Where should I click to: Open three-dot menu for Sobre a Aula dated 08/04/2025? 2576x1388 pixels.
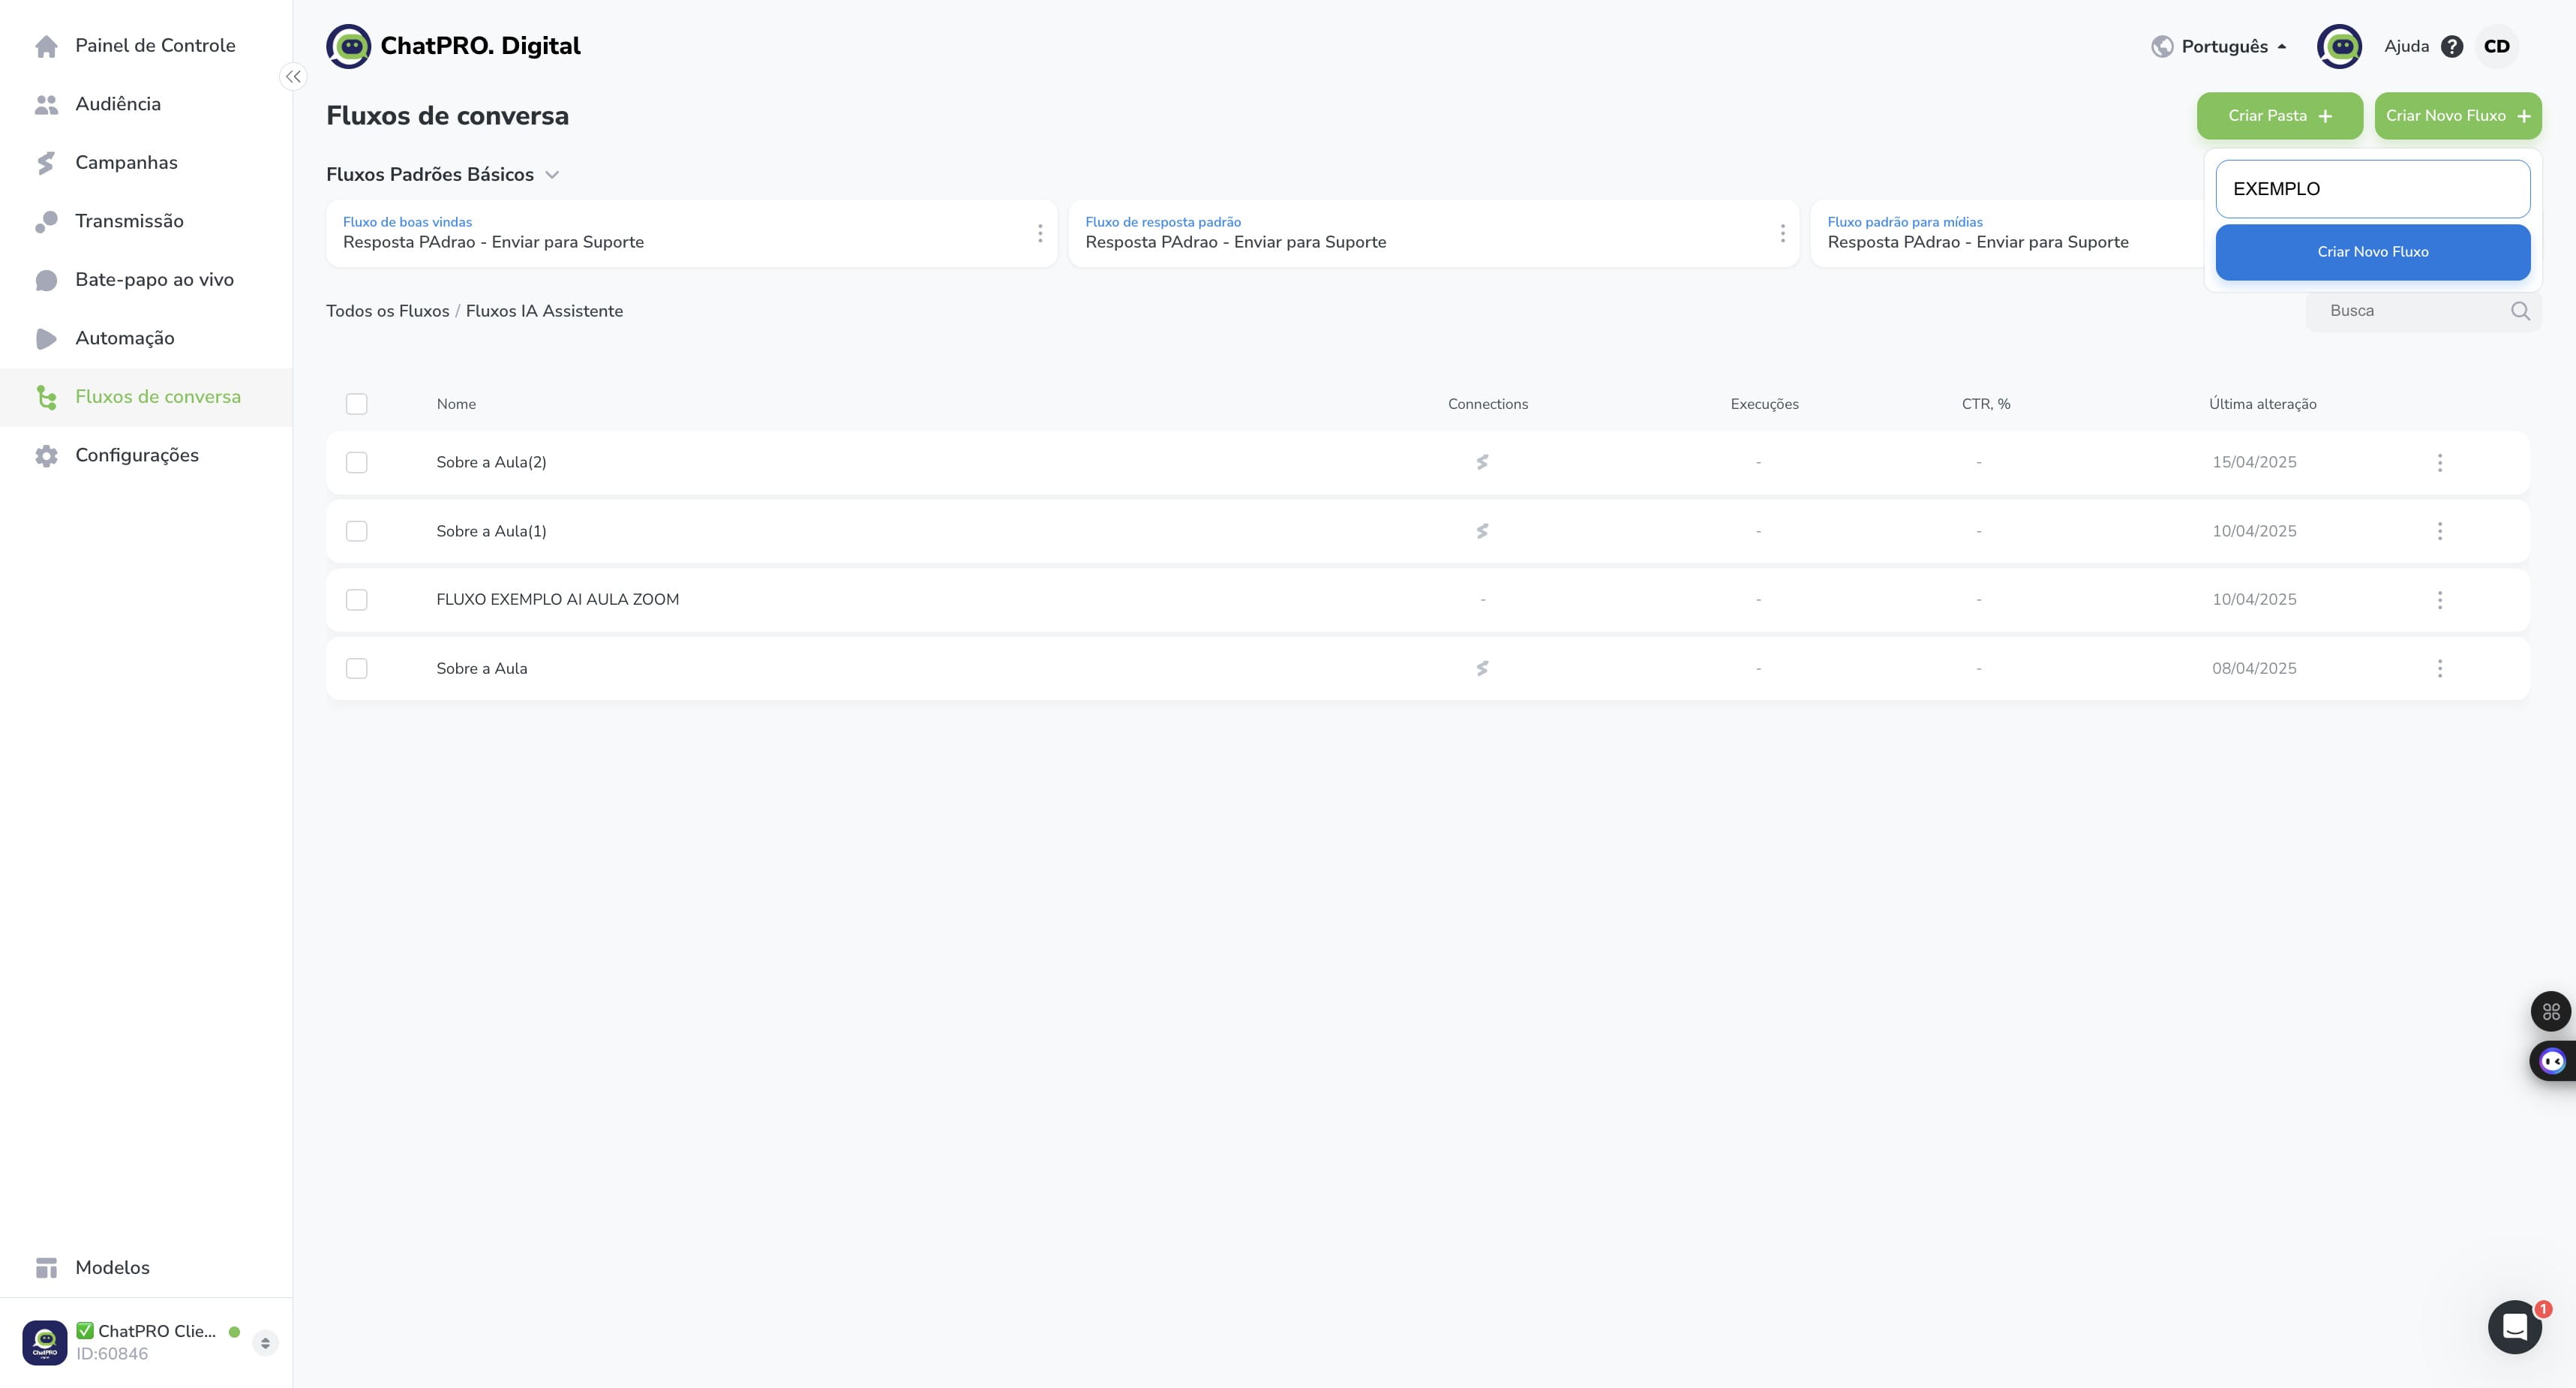[2439, 668]
